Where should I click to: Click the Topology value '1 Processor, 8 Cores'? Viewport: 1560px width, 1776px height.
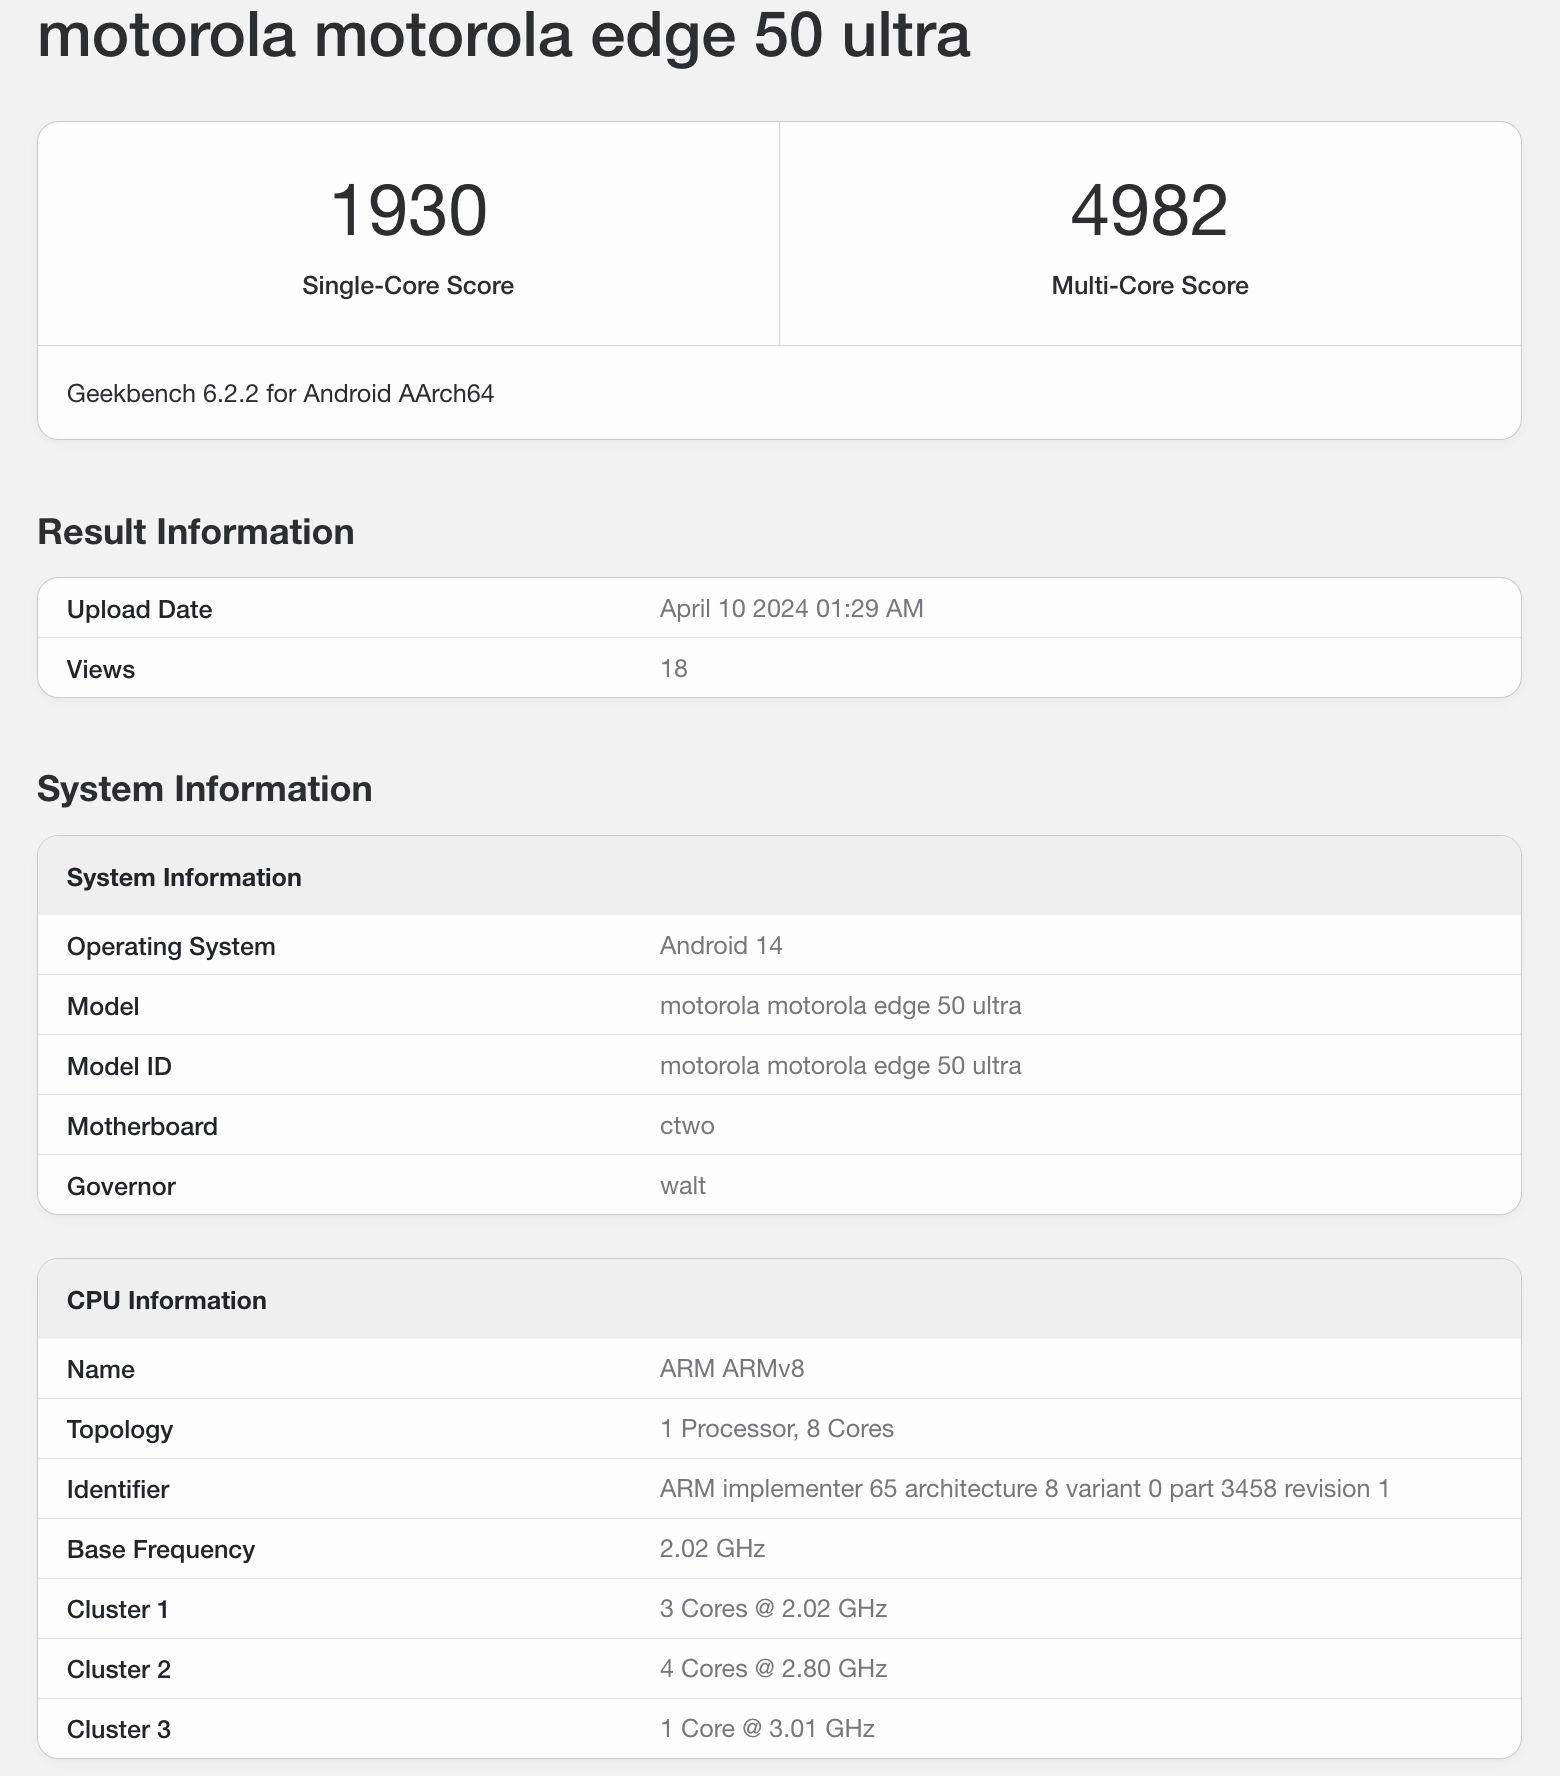pos(776,1429)
